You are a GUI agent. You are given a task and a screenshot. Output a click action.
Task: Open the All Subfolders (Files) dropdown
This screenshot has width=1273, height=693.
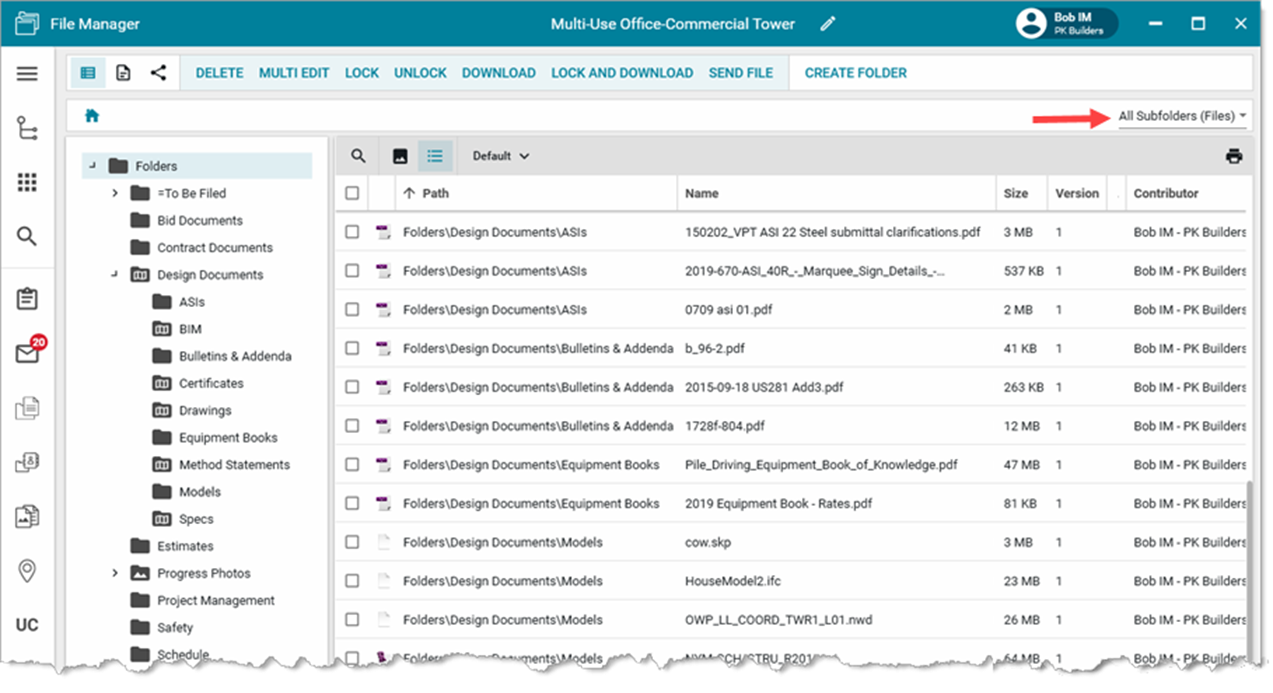tap(1182, 116)
